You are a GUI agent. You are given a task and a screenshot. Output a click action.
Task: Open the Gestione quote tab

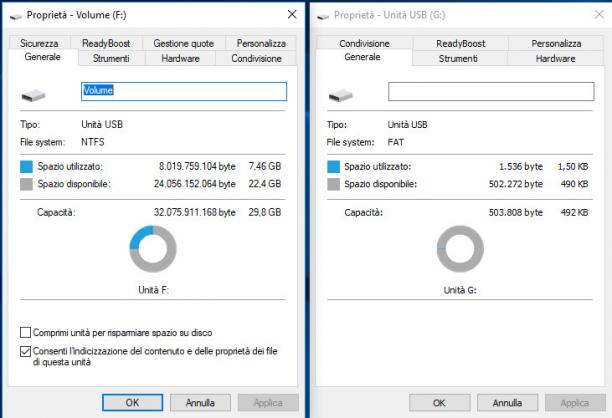tap(183, 43)
